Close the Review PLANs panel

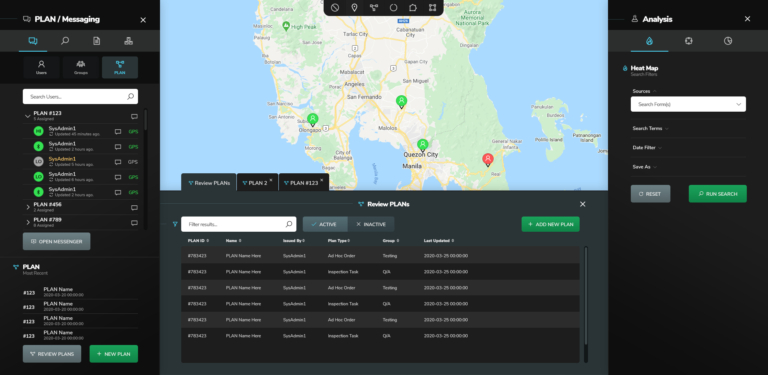coord(582,204)
